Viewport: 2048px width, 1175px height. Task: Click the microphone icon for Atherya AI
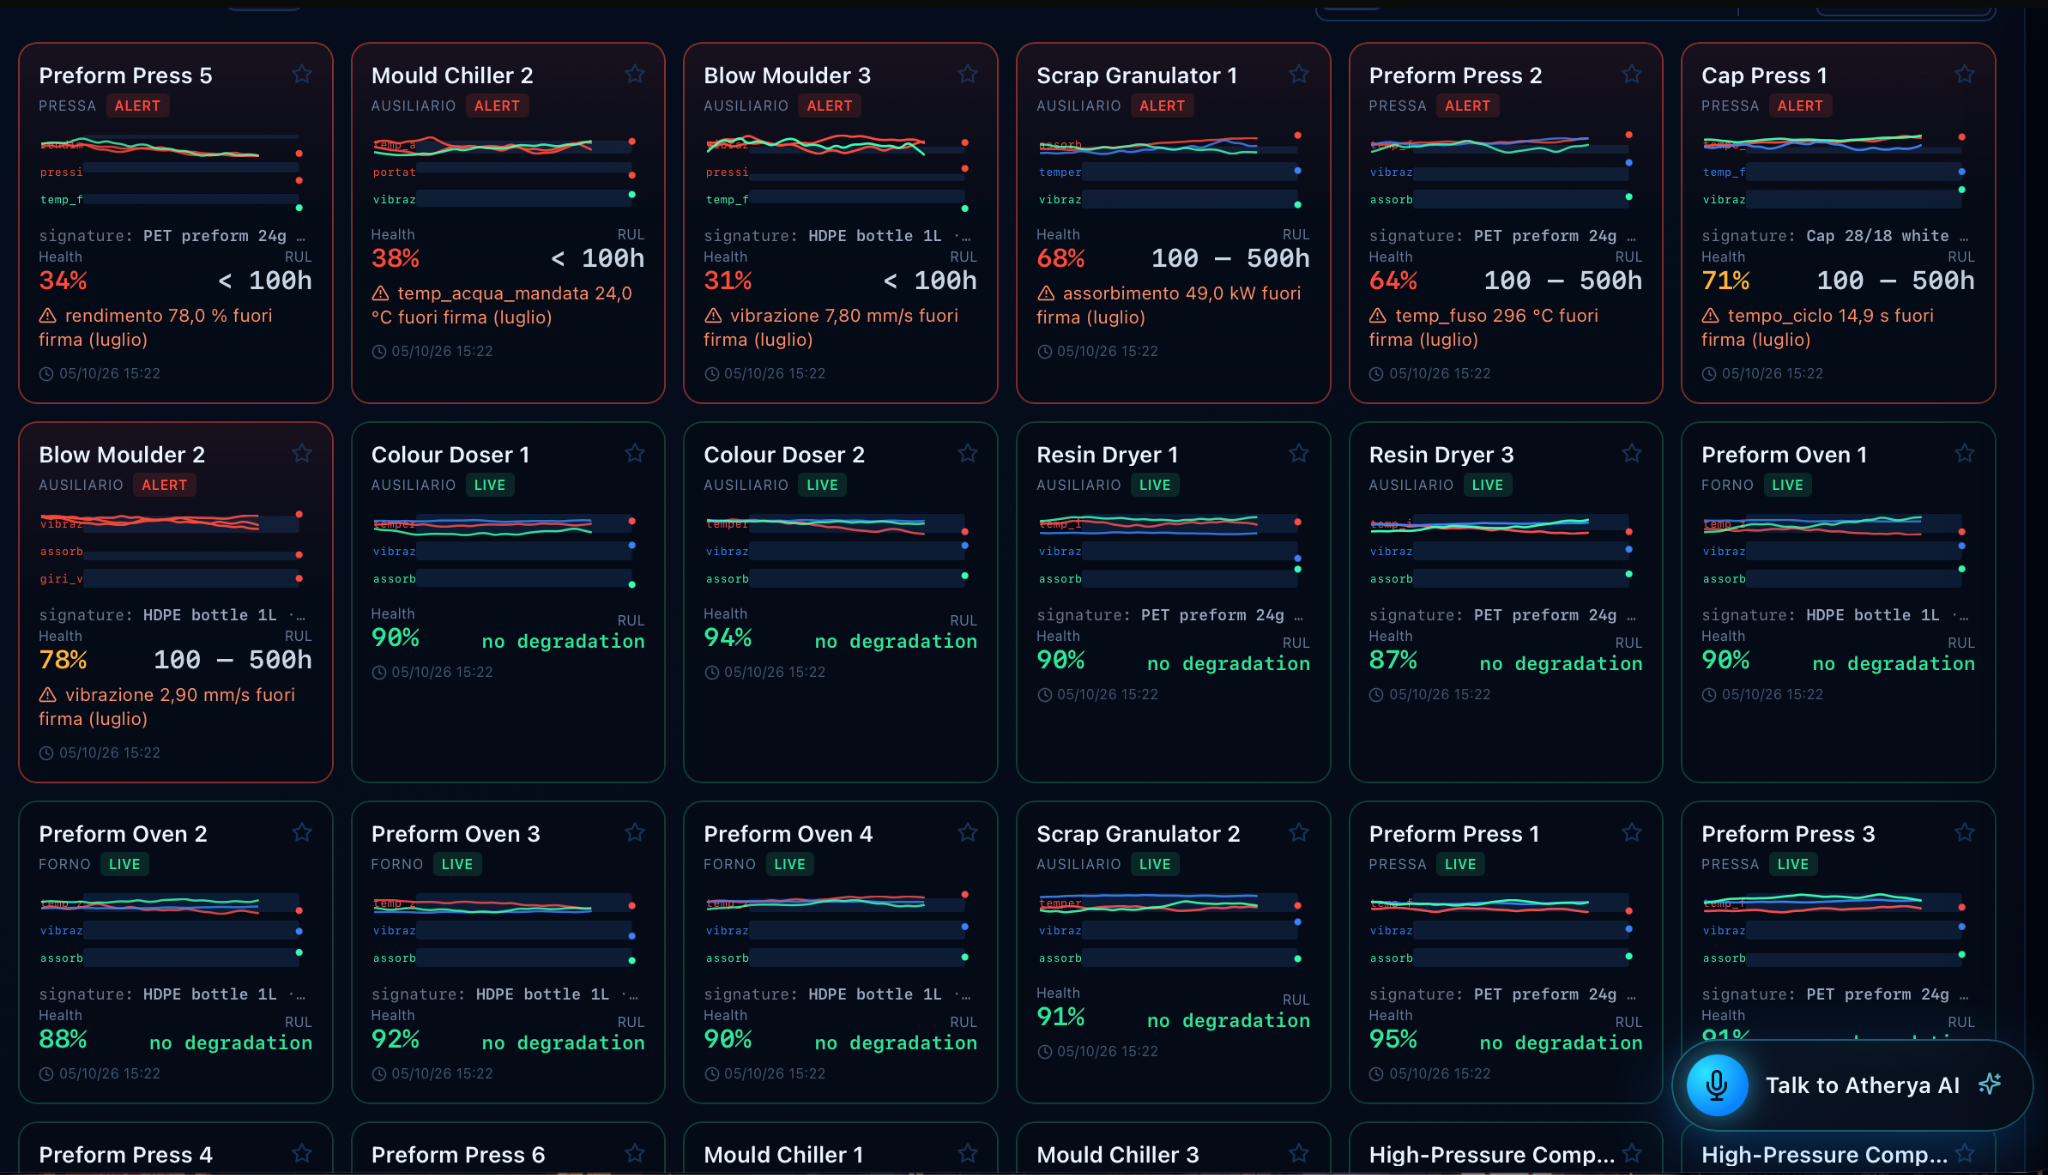coord(1717,1085)
